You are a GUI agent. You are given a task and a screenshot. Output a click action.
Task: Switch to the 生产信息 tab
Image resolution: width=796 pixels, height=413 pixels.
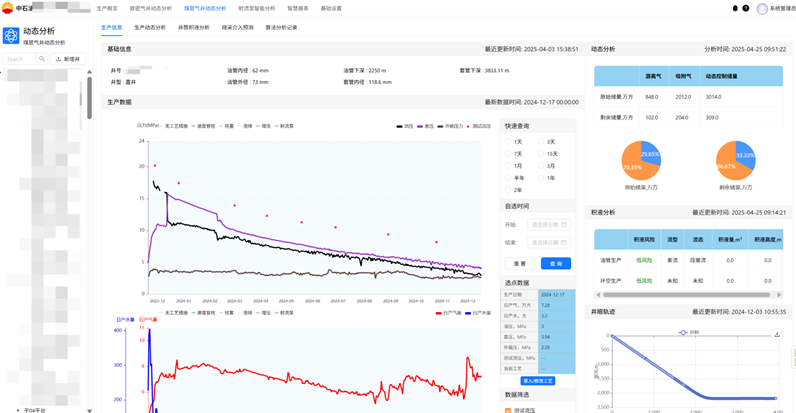pyautogui.click(x=111, y=27)
